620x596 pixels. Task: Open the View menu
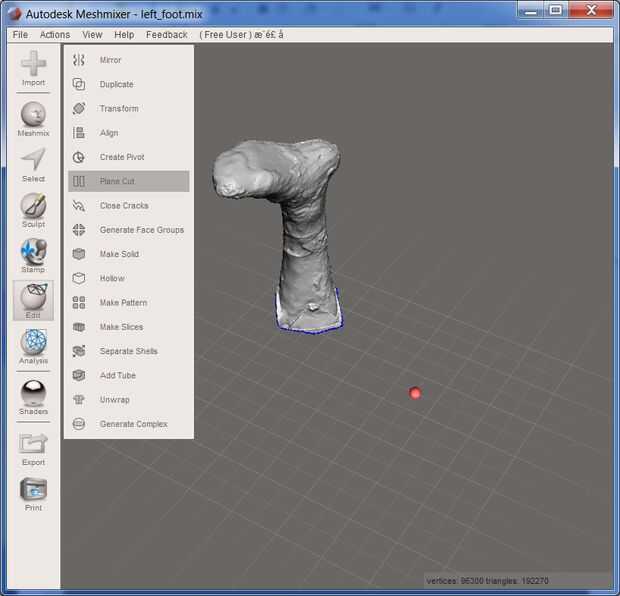pyautogui.click(x=92, y=35)
